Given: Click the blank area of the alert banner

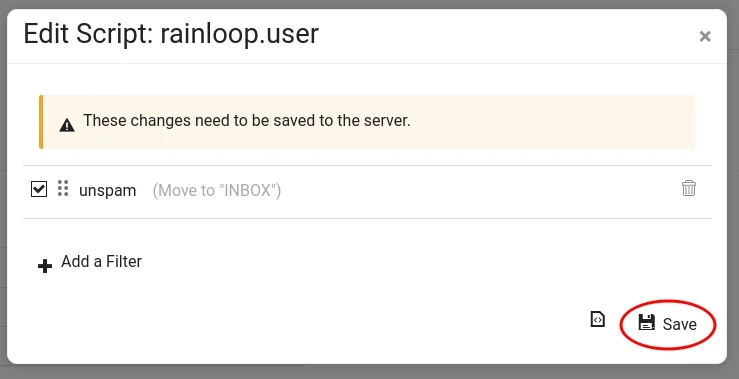Looking at the screenshot, I should click(551, 122).
